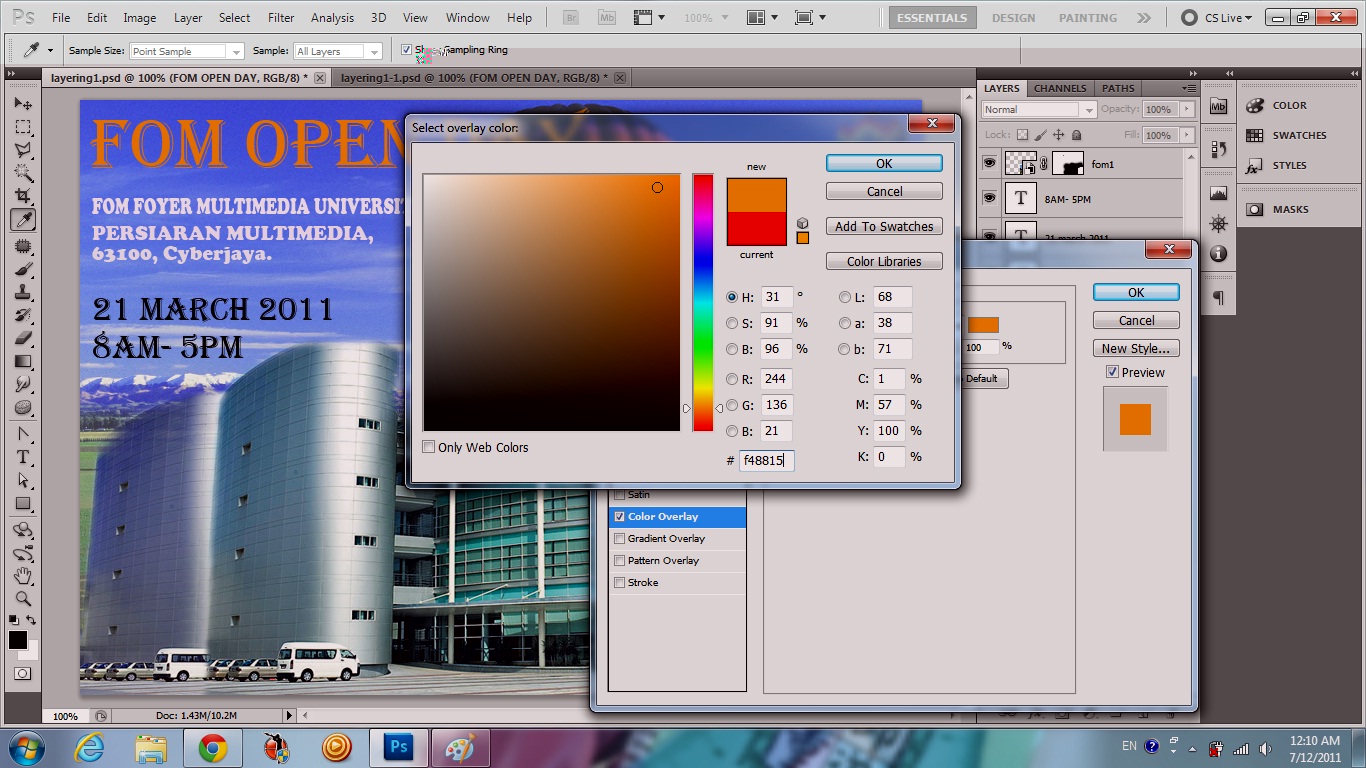Open the Filter menu
1366x768 pixels.
(281, 18)
